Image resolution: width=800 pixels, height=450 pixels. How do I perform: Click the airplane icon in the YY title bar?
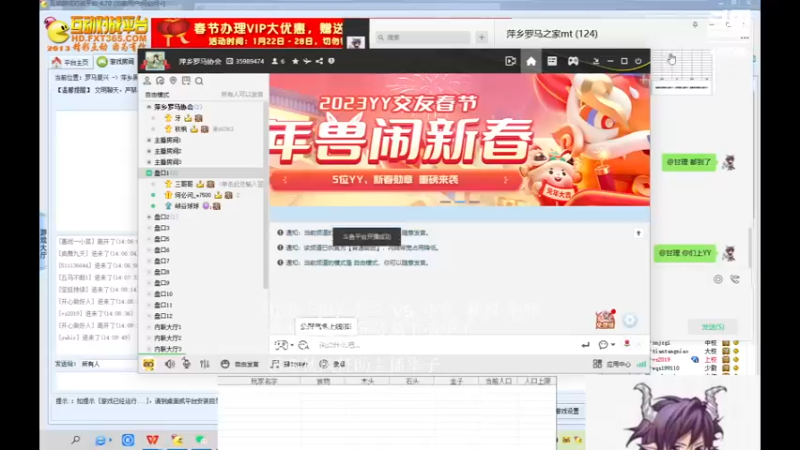[307, 61]
